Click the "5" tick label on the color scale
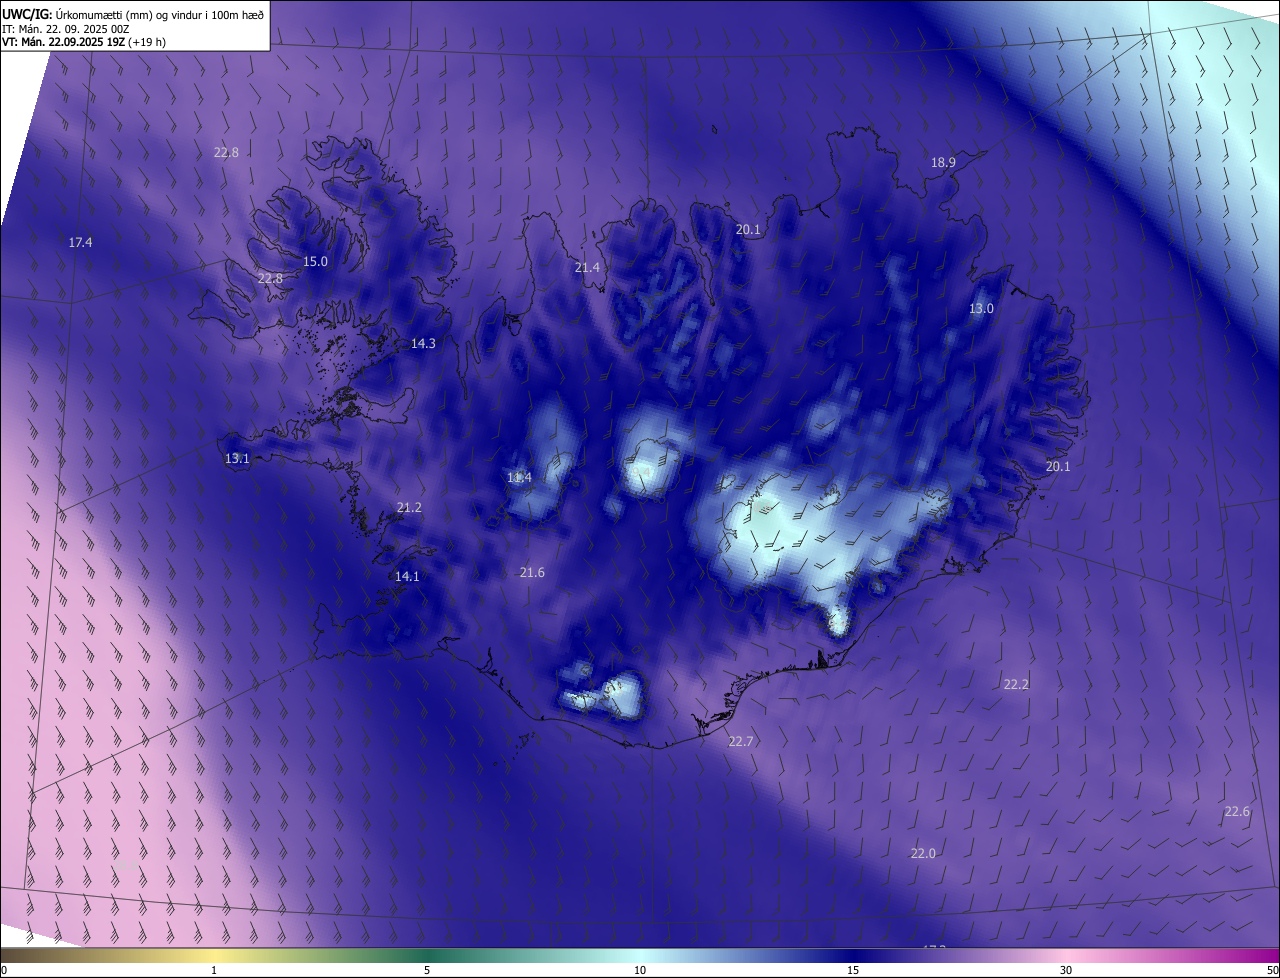Screen dimensions: 1280x978 (x=427, y=970)
